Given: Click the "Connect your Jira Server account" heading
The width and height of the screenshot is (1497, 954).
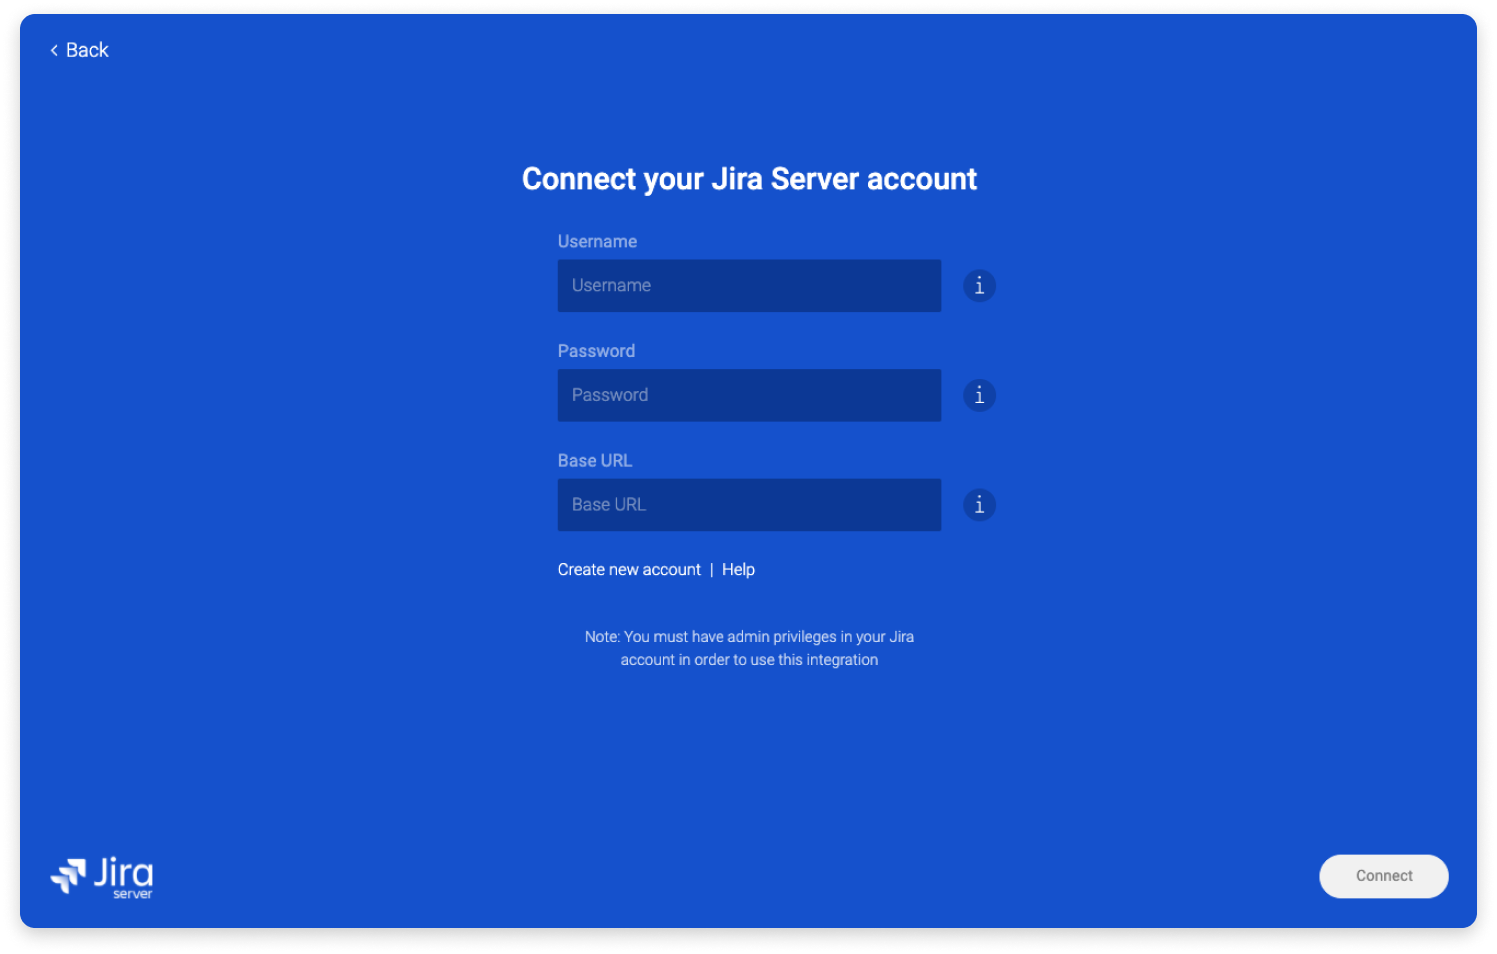Looking at the screenshot, I should (749, 179).
